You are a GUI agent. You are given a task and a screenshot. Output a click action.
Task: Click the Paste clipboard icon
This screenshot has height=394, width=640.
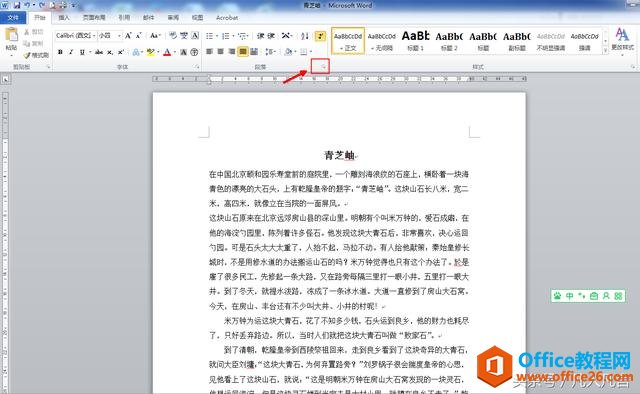tap(11, 35)
